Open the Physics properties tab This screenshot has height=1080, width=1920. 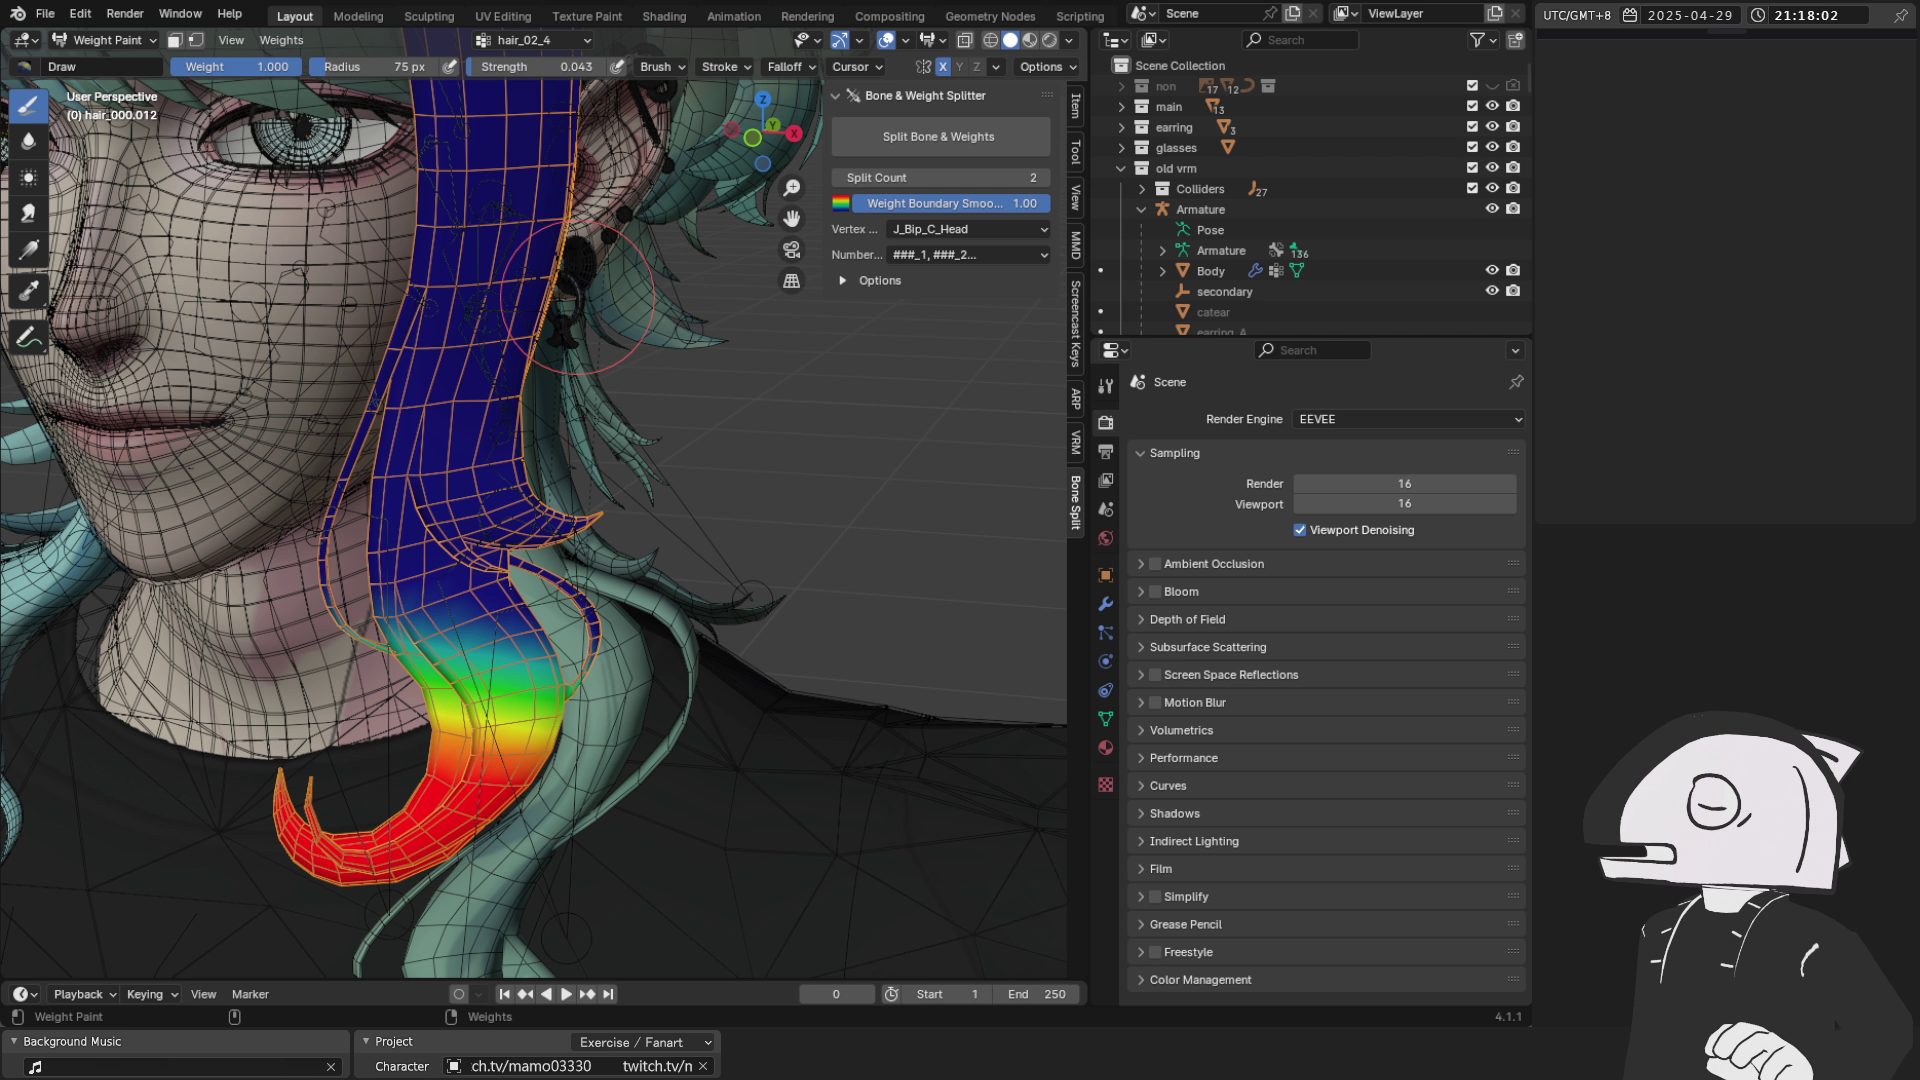click(x=1105, y=661)
